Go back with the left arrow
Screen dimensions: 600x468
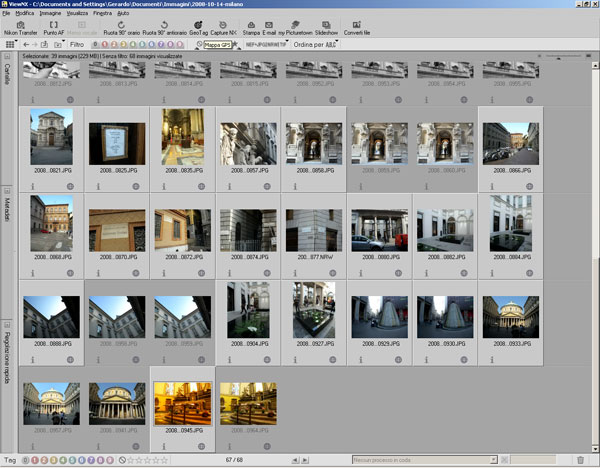(x=26, y=45)
